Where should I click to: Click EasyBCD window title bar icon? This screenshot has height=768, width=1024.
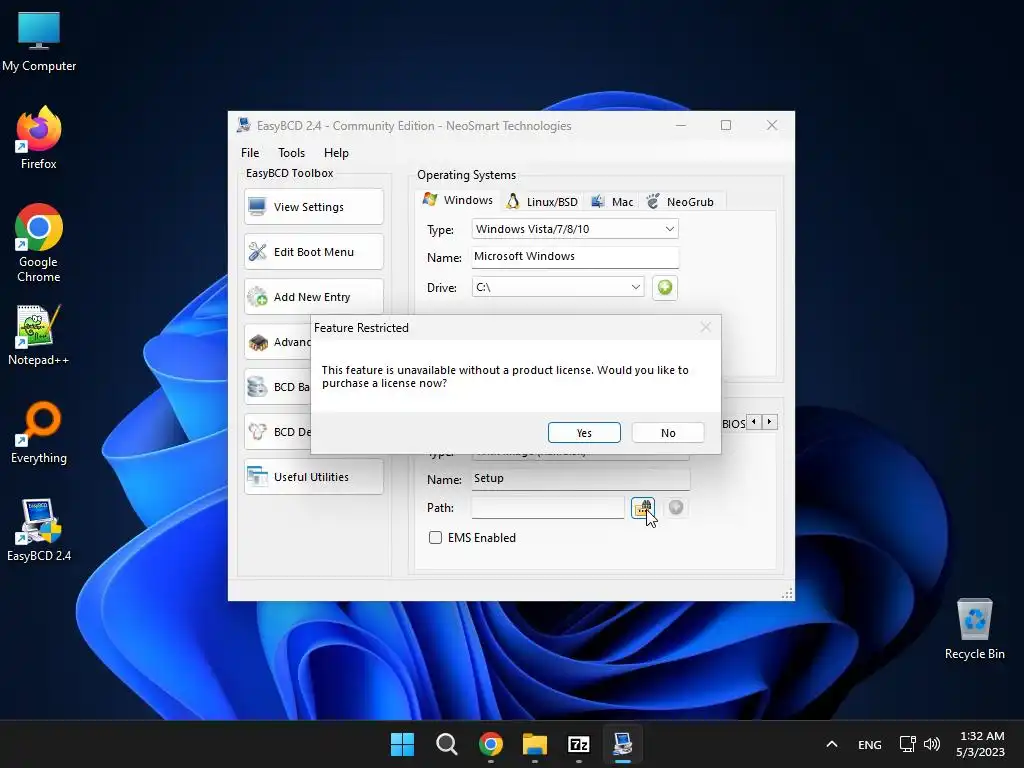[244, 125]
